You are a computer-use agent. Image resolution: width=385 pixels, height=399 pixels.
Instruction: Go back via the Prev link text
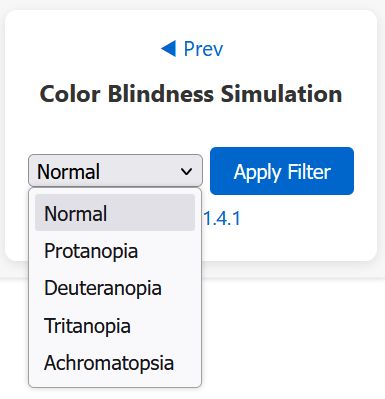(203, 49)
